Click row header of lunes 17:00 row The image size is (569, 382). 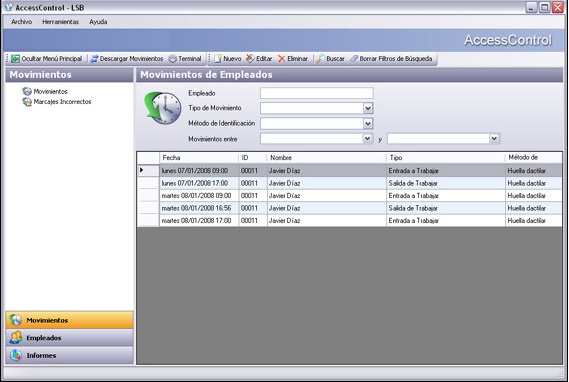148,183
